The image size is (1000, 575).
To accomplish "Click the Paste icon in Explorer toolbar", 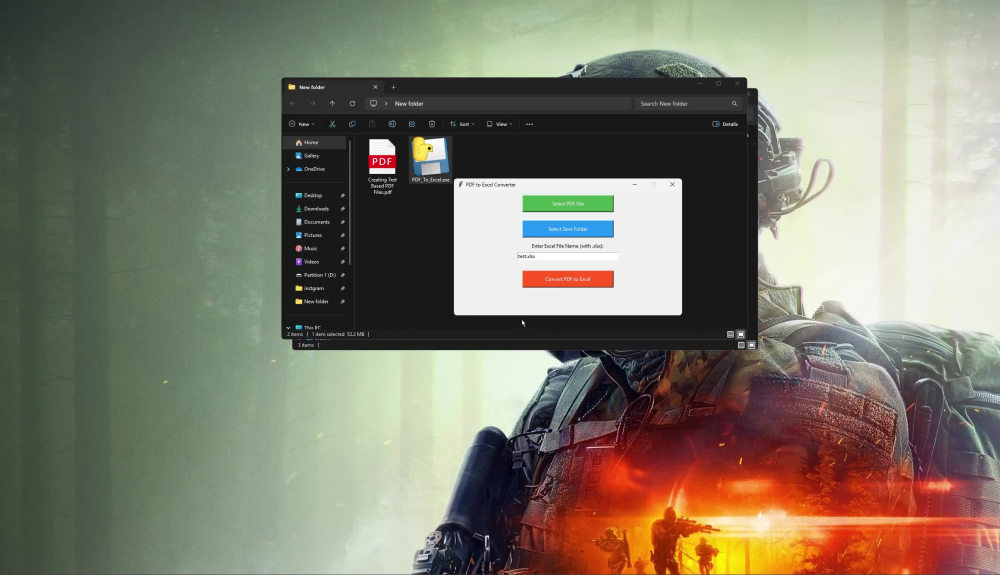I will [372, 124].
